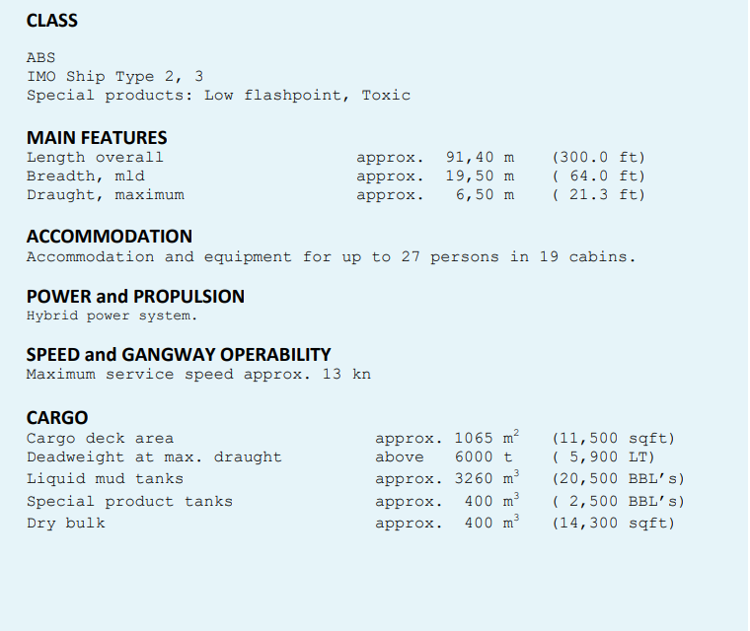Click the Maximum service speed line
Viewport: 750px width, 631px height.
tap(198, 374)
